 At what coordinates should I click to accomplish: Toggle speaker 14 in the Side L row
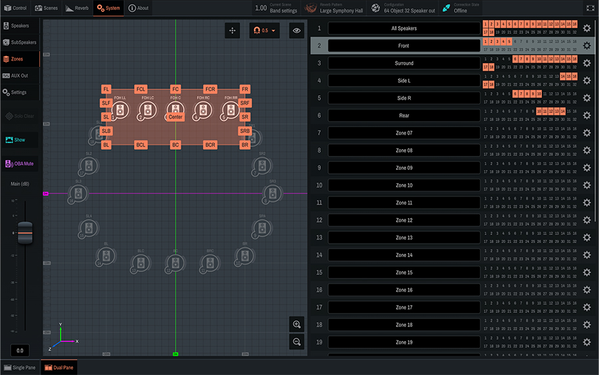coord(562,76)
